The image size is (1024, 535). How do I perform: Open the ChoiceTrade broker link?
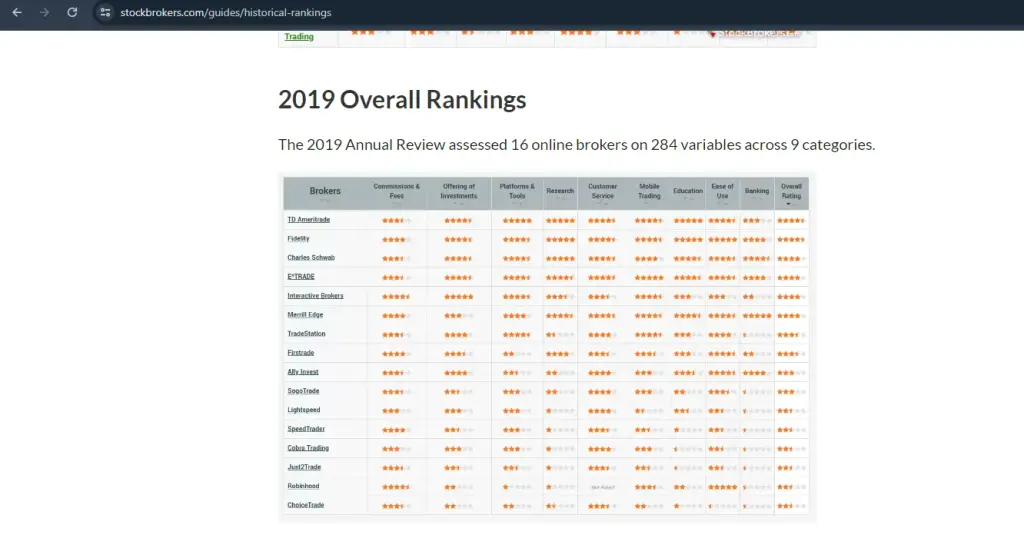click(x=306, y=505)
